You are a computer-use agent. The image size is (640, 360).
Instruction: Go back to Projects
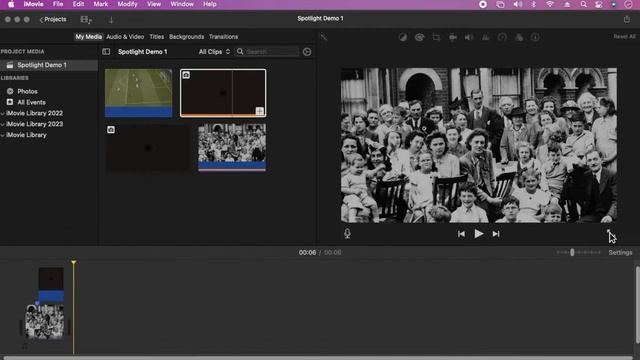pyautogui.click(x=53, y=19)
